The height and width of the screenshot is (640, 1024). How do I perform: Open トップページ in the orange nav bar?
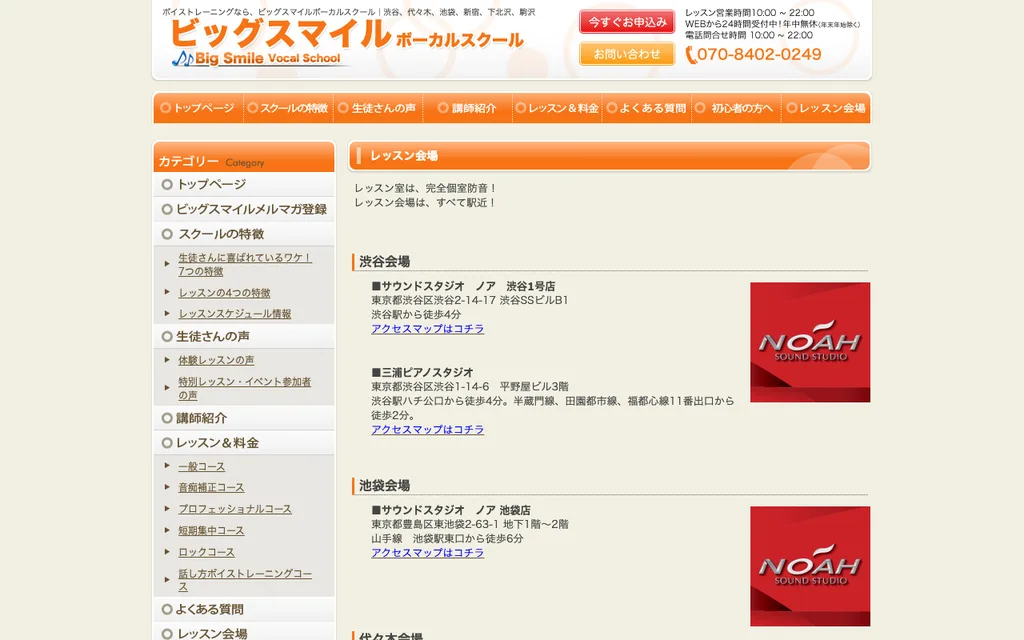tap(198, 108)
